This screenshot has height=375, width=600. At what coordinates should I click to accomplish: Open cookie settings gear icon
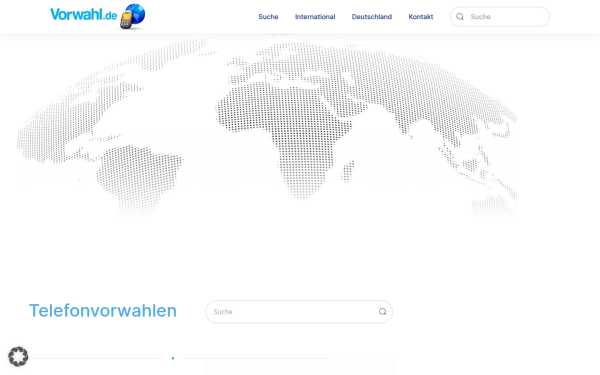pyautogui.click(x=18, y=357)
